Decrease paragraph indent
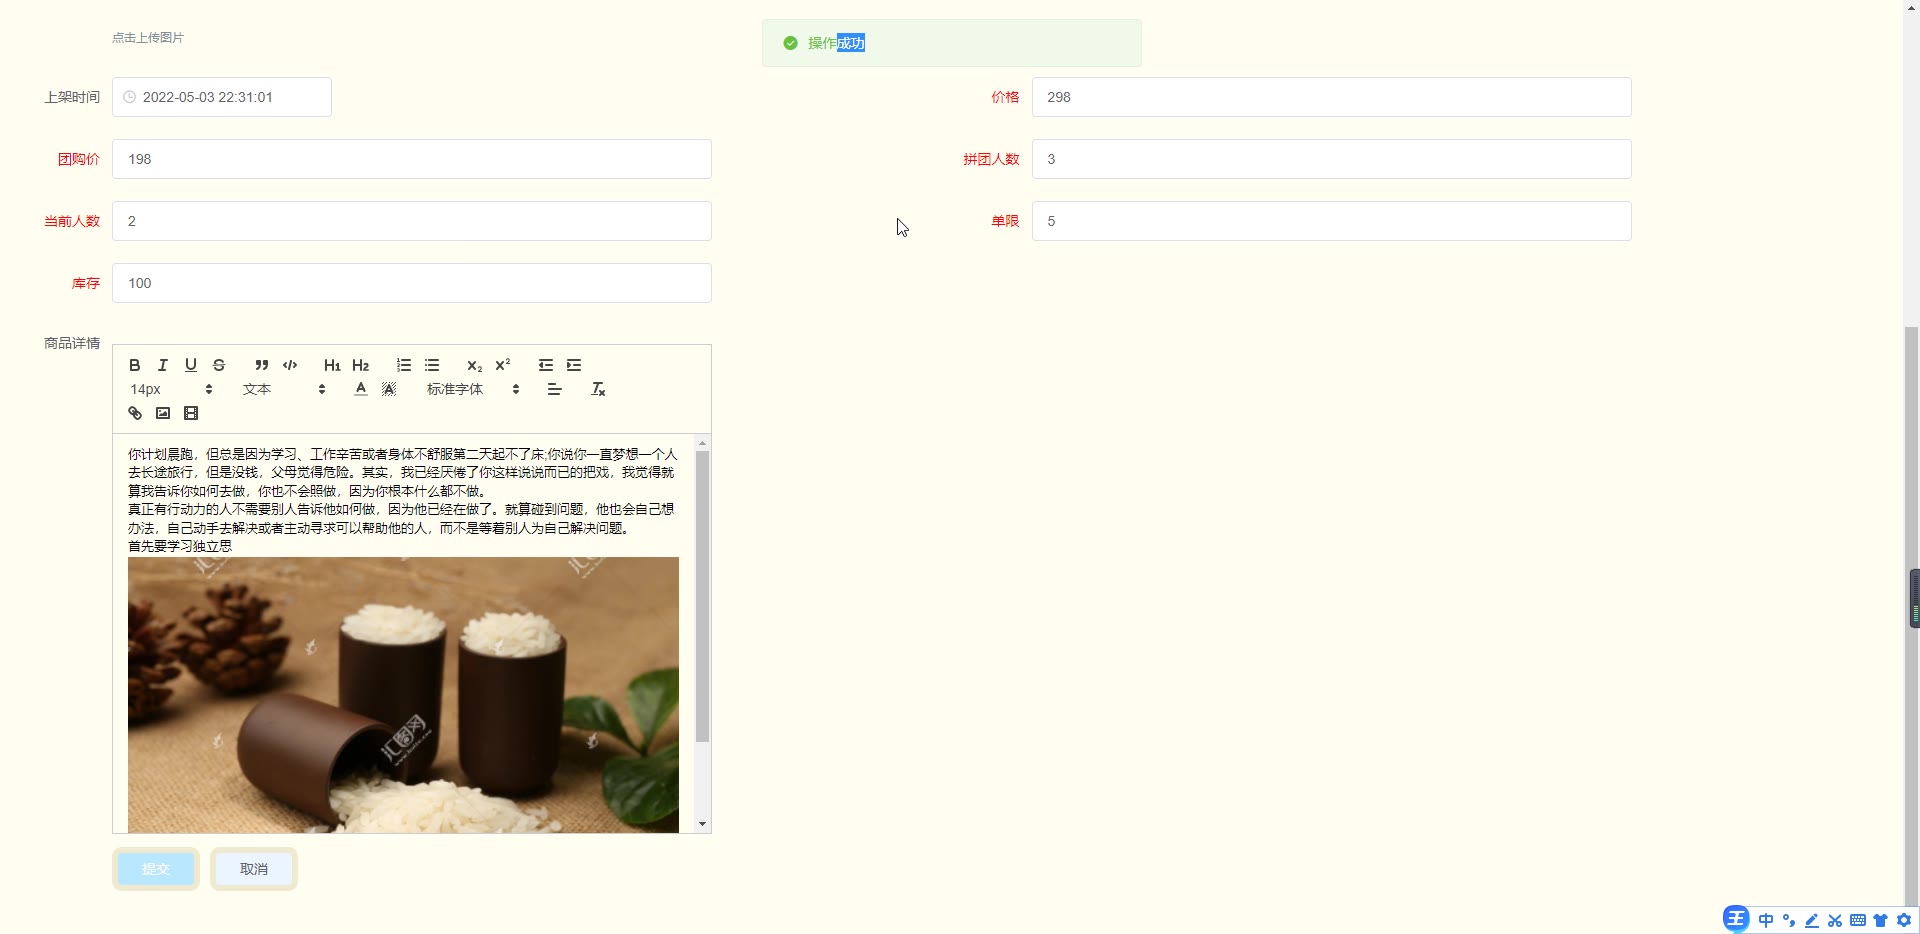Screen dimensions: 1920x934 [x=546, y=365]
